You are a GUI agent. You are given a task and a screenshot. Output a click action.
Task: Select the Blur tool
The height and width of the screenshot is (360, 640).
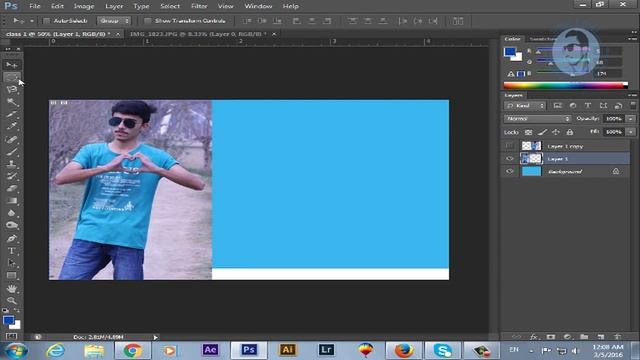point(11,213)
